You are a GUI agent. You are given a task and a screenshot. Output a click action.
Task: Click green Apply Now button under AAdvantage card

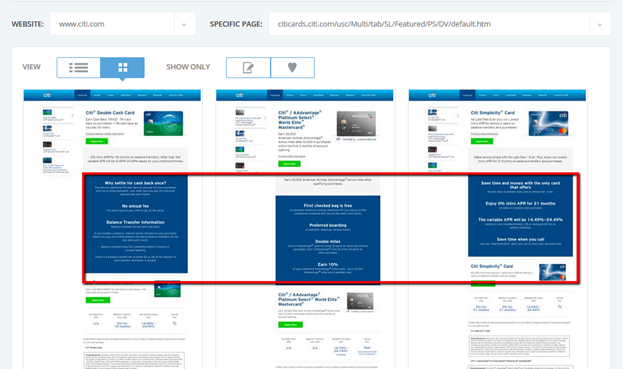[289, 164]
